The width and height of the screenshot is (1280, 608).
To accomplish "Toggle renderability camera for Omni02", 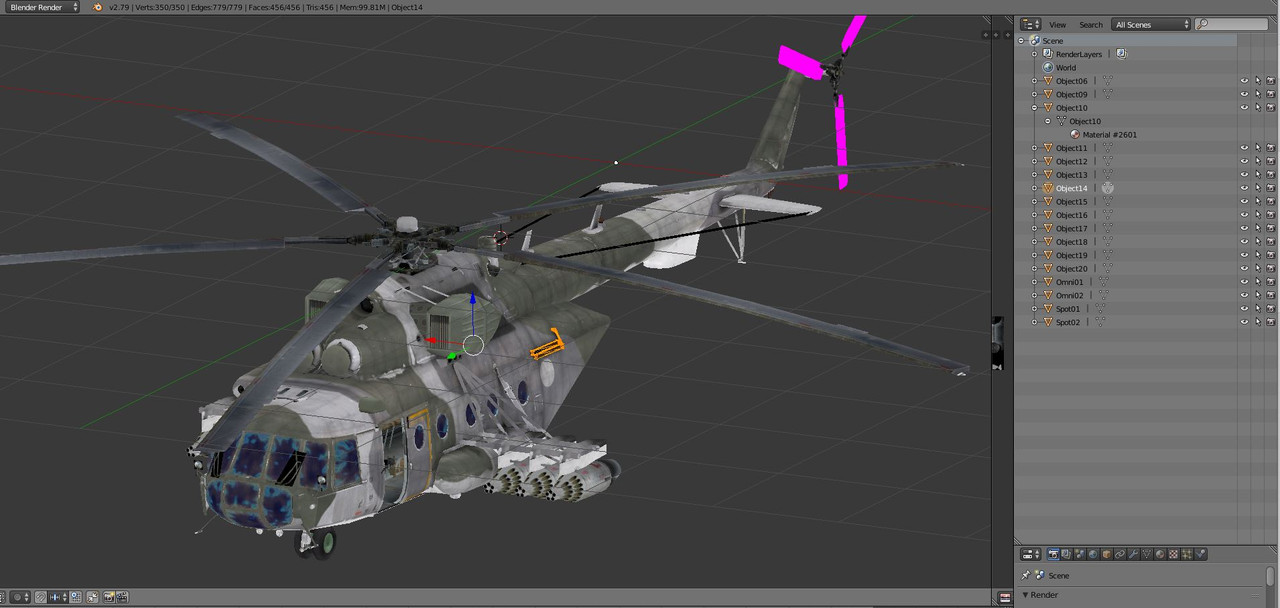I will click(1271, 295).
